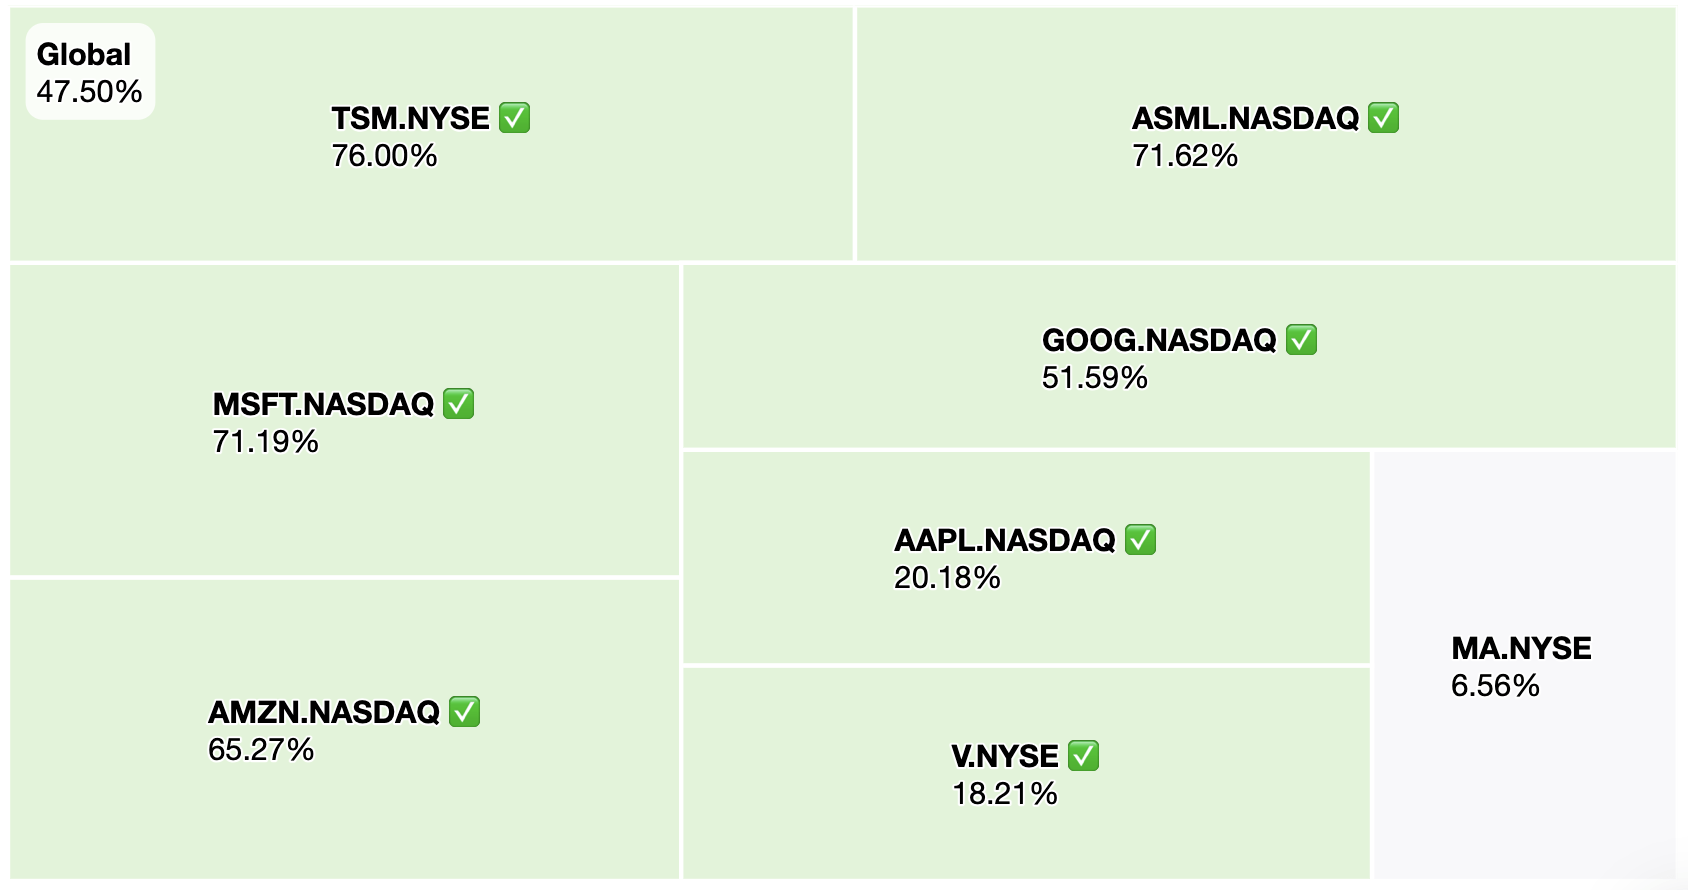Open the ASML.NASDAQ ticker label
The height and width of the screenshot is (890, 1688).
[1246, 118]
